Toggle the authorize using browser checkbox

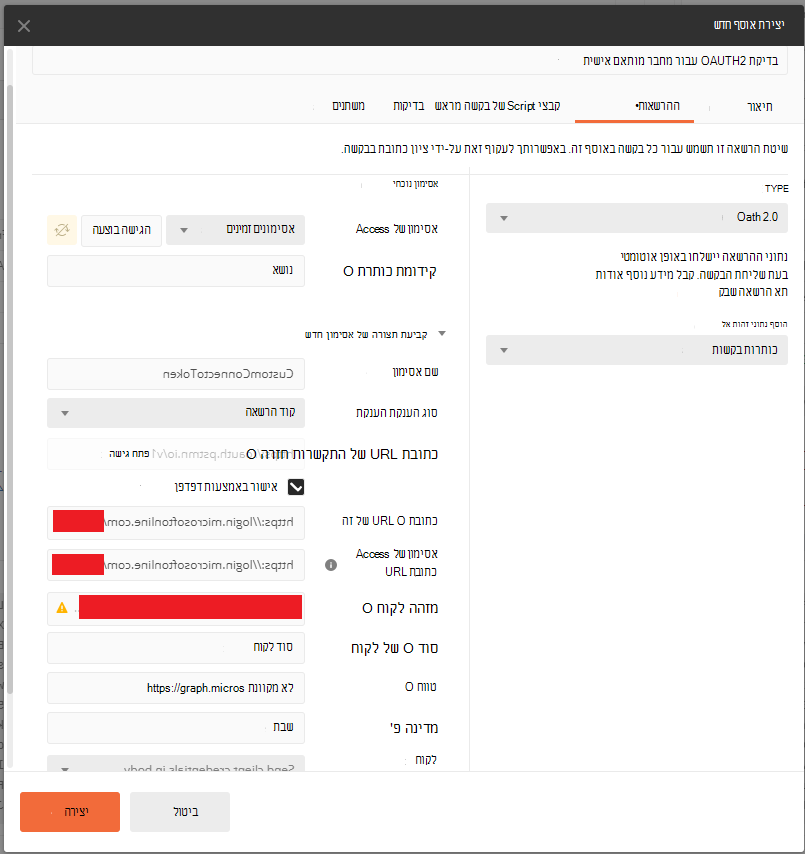point(296,487)
